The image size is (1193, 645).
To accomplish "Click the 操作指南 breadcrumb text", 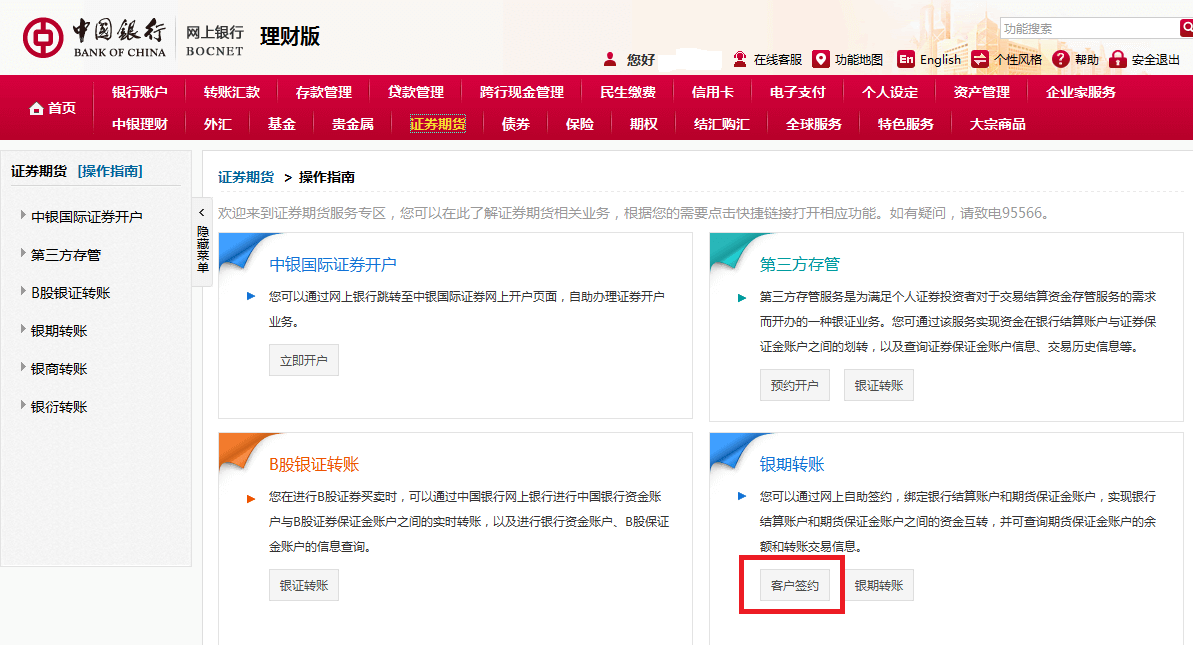I will (x=326, y=177).
